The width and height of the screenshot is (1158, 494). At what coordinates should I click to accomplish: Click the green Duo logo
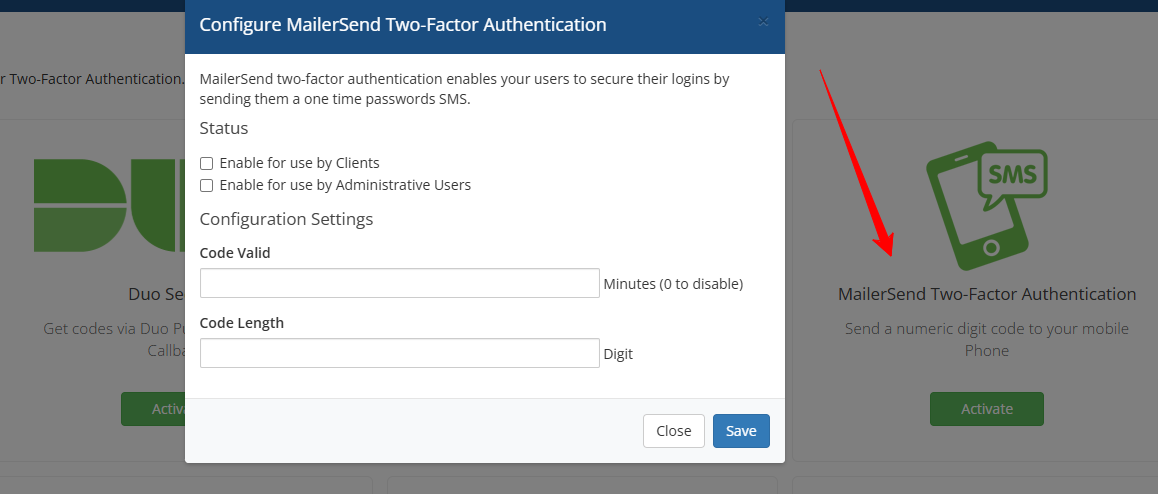[109, 205]
